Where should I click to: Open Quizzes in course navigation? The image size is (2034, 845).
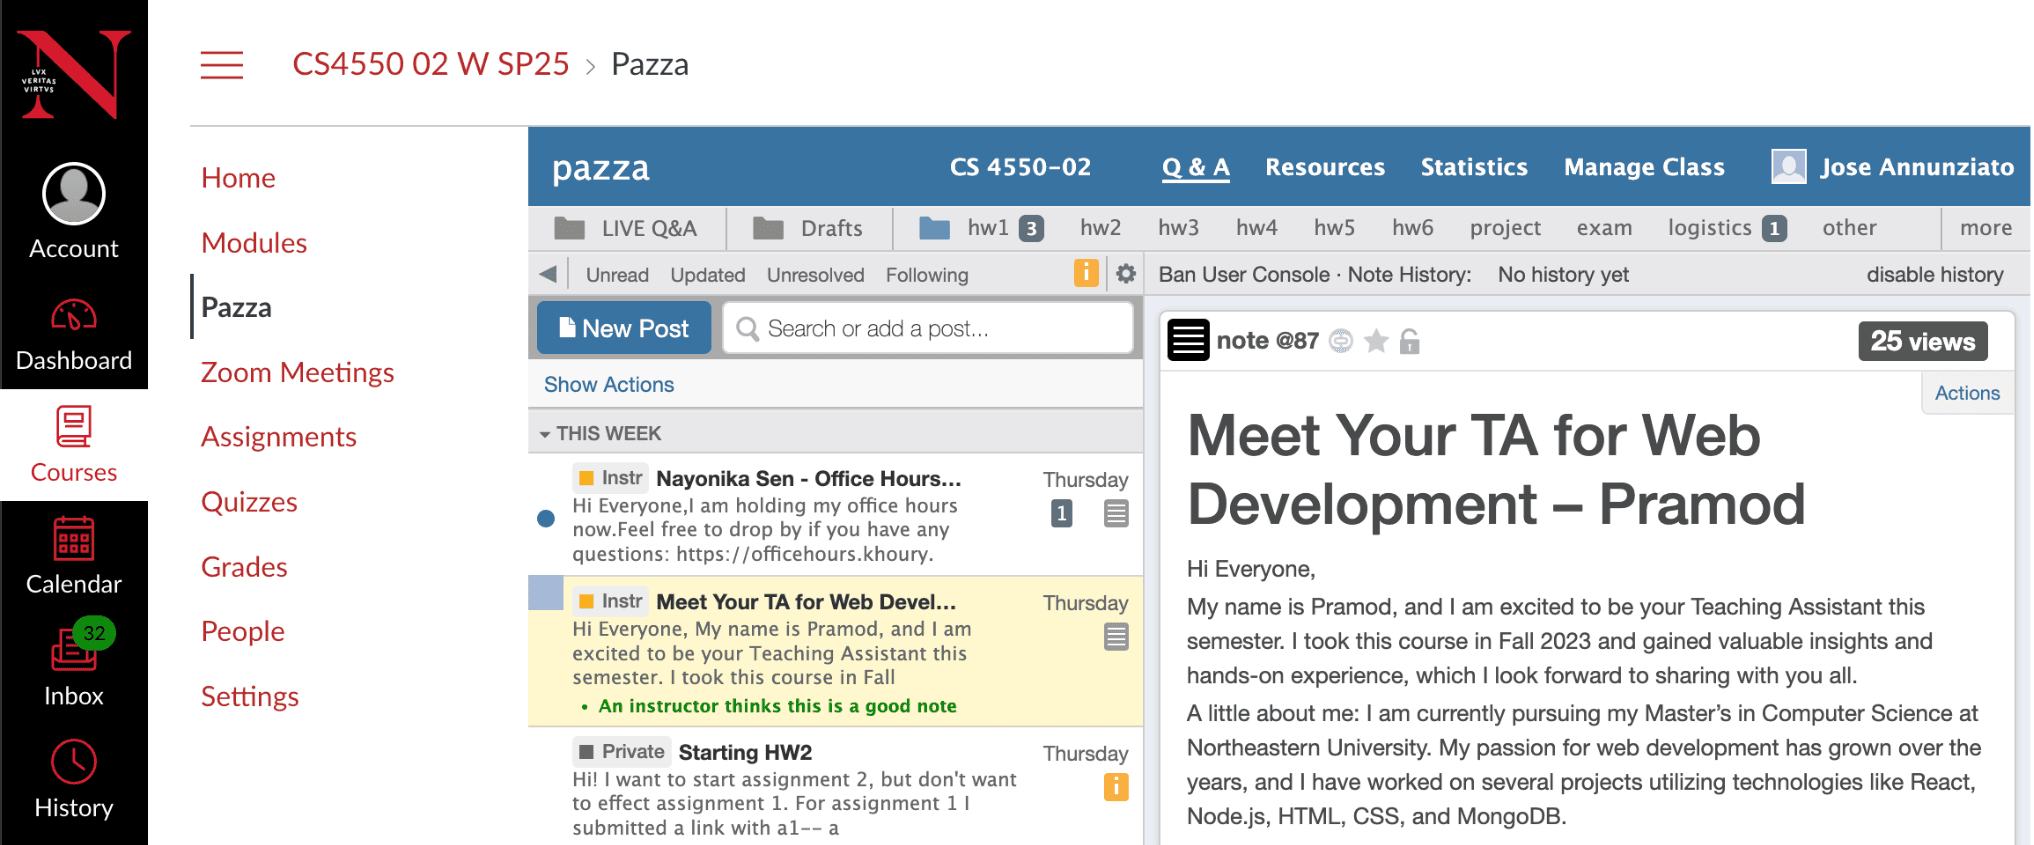pyautogui.click(x=249, y=502)
